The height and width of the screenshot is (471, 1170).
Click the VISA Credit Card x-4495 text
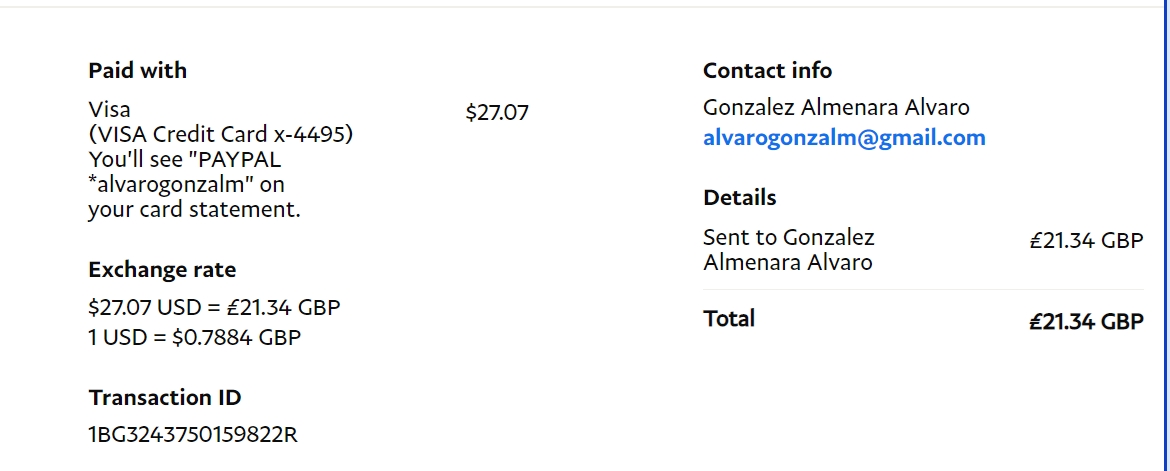point(220,134)
